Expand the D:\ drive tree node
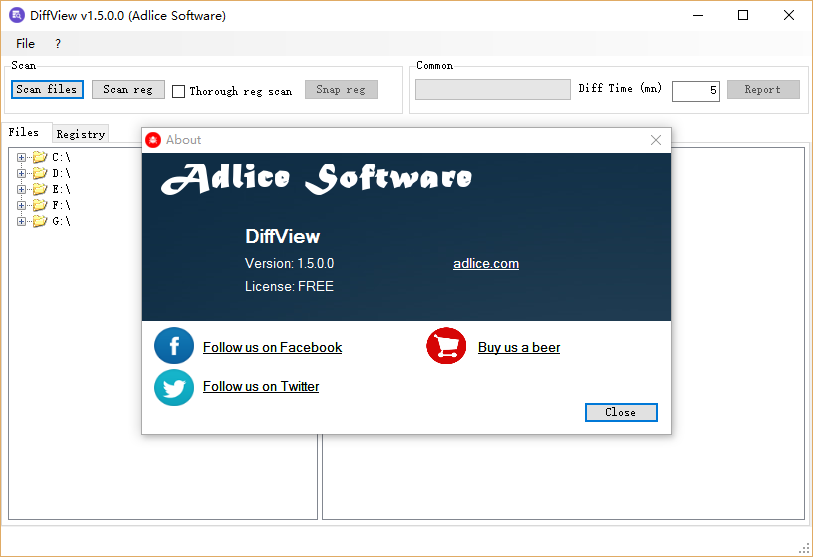 [21, 173]
